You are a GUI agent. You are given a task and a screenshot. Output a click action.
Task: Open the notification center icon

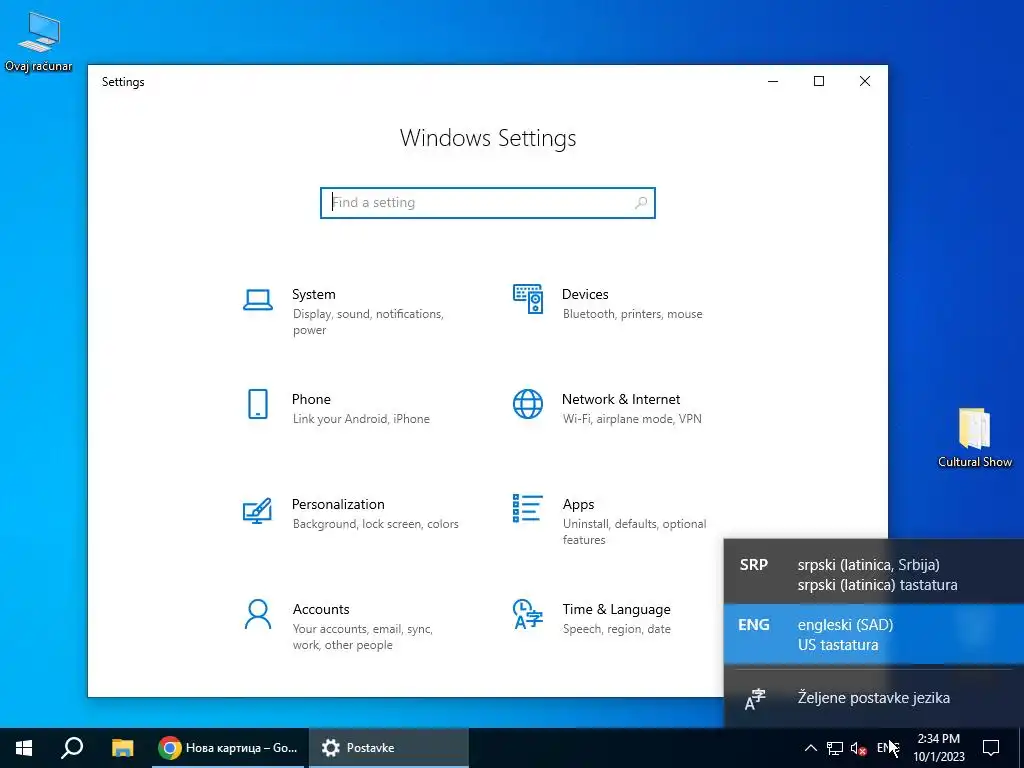pyautogui.click(x=991, y=748)
